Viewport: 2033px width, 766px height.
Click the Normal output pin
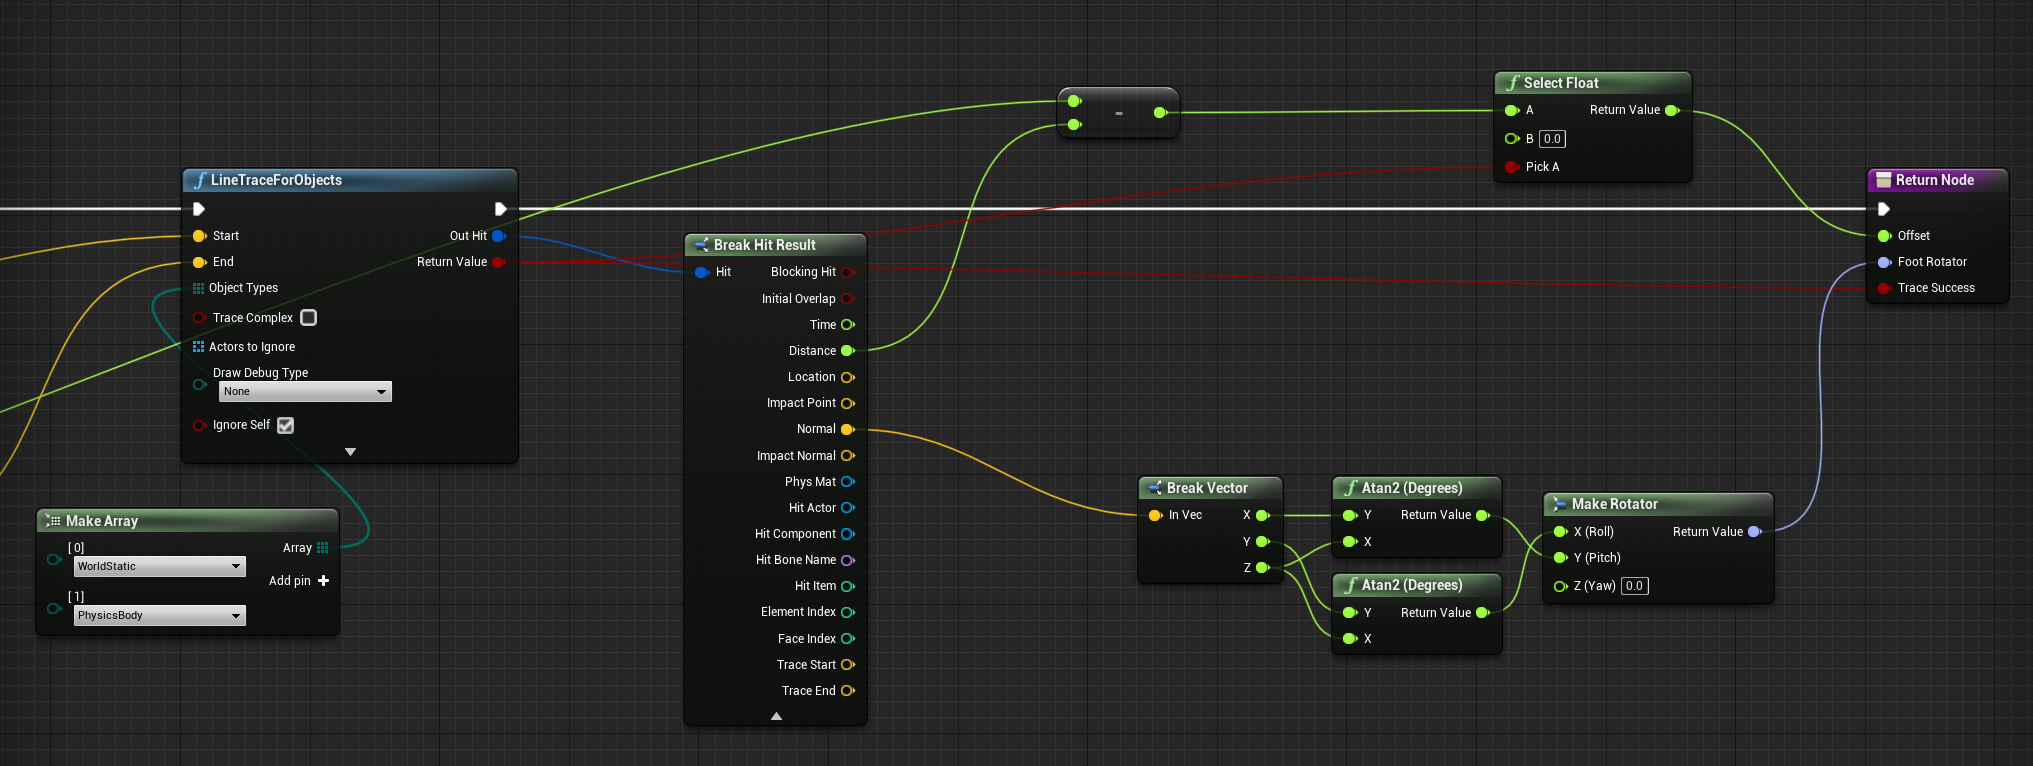[848, 429]
